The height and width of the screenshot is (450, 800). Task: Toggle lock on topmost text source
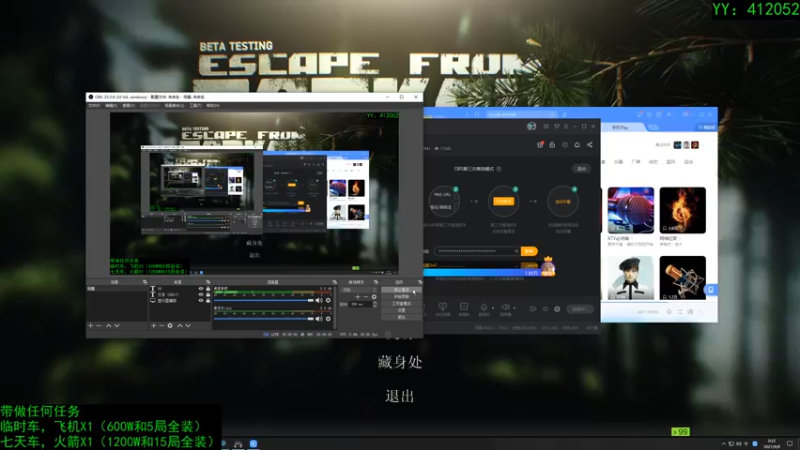pyautogui.click(x=208, y=289)
